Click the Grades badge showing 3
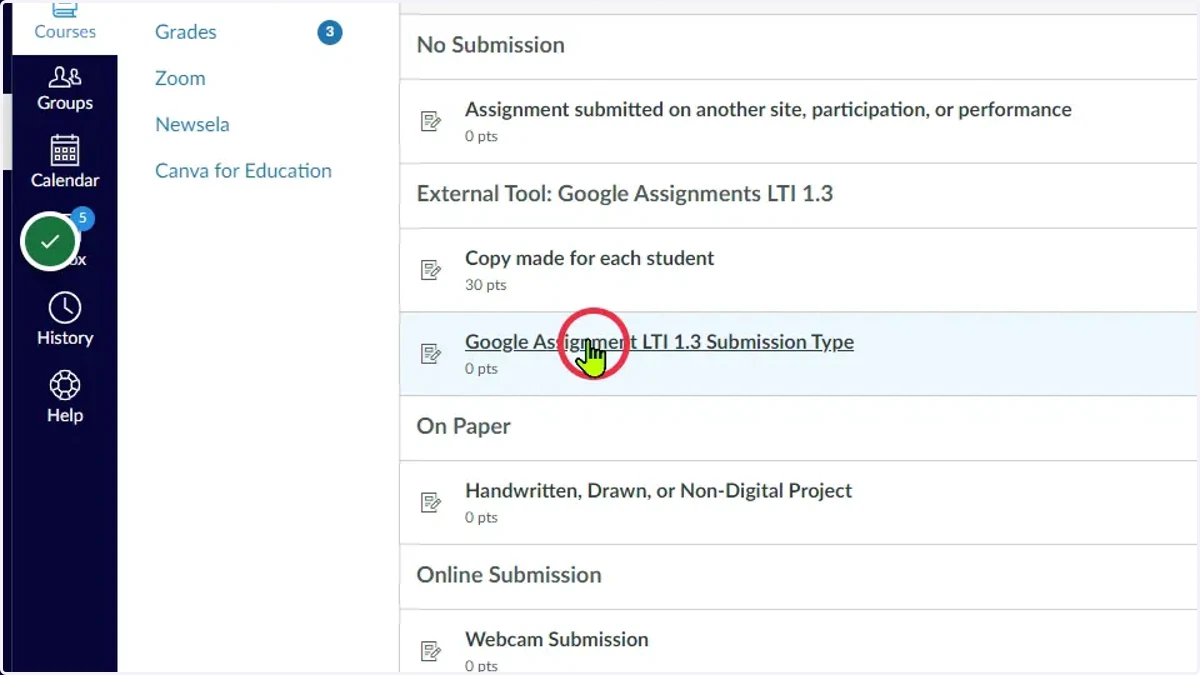 (330, 33)
